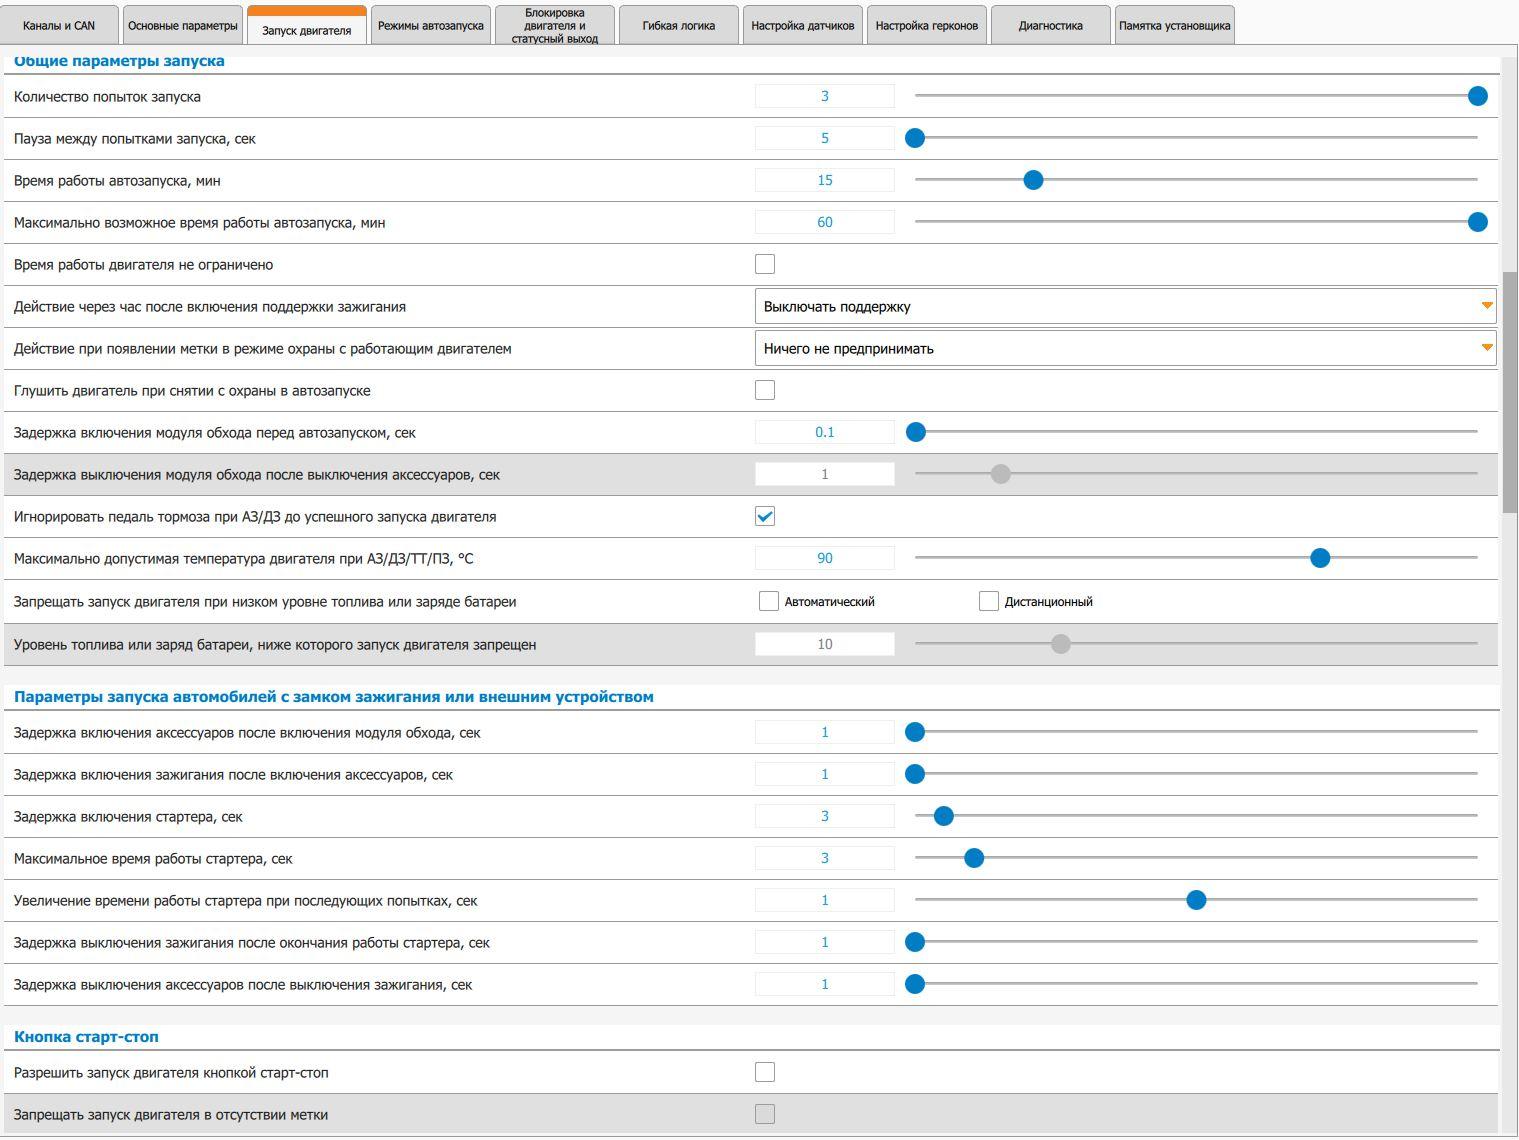Open the Диагностика tab
Image resolution: width=1519 pixels, height=1140 pixels.
coord(1051,25)
